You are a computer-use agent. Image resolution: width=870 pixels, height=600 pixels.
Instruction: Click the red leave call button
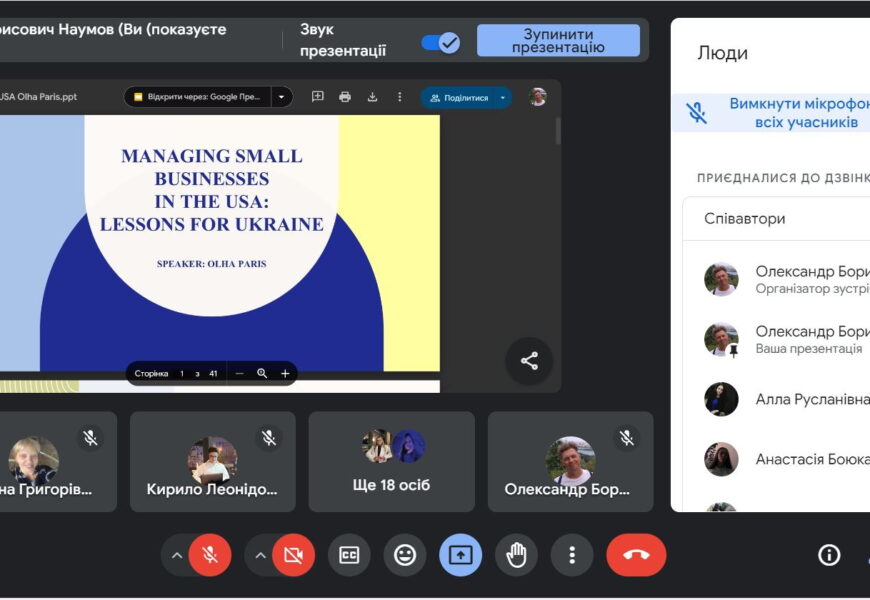point(636,555)
